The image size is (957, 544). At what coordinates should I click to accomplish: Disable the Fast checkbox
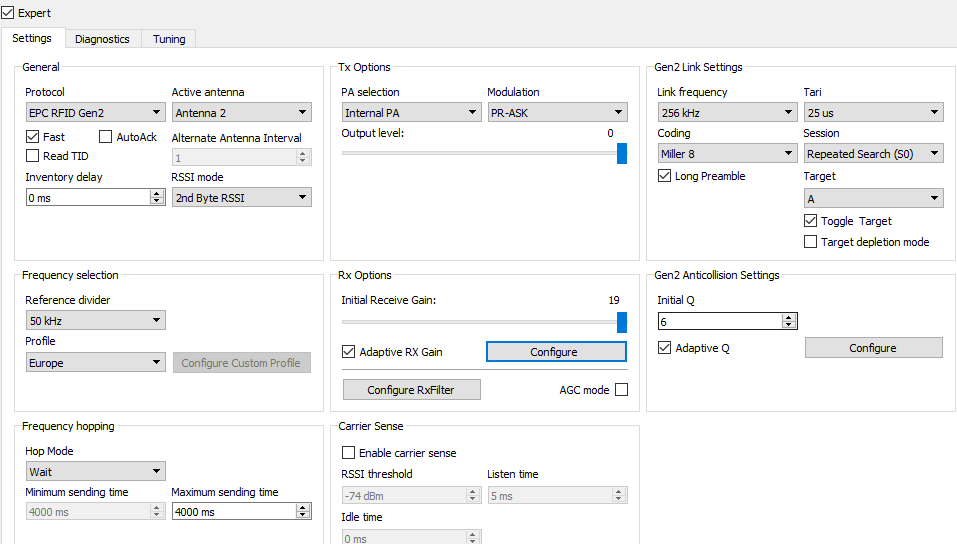pyautogui.click(x=32, y=136)
